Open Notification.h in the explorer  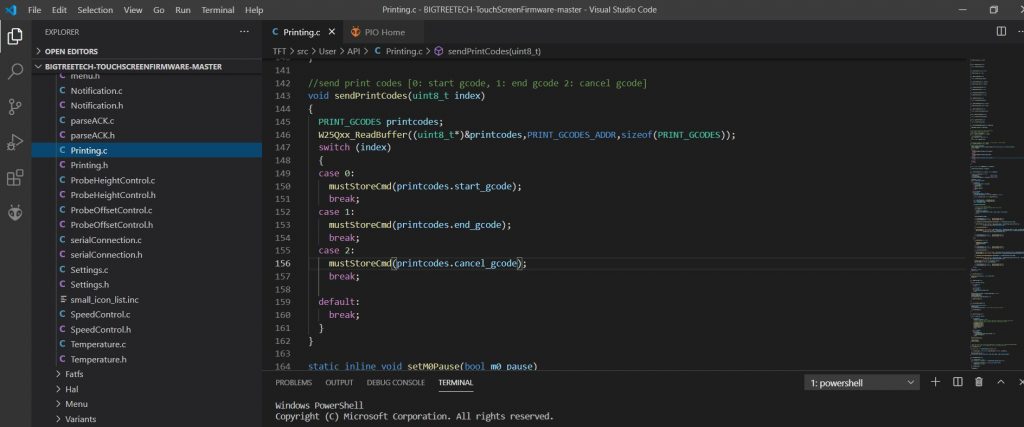pos(147,105)
